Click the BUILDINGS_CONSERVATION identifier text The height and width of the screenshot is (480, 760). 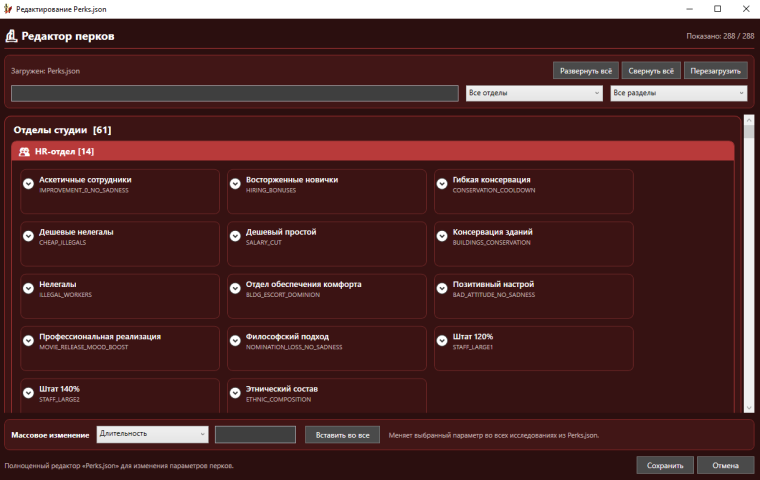[491, 243]
